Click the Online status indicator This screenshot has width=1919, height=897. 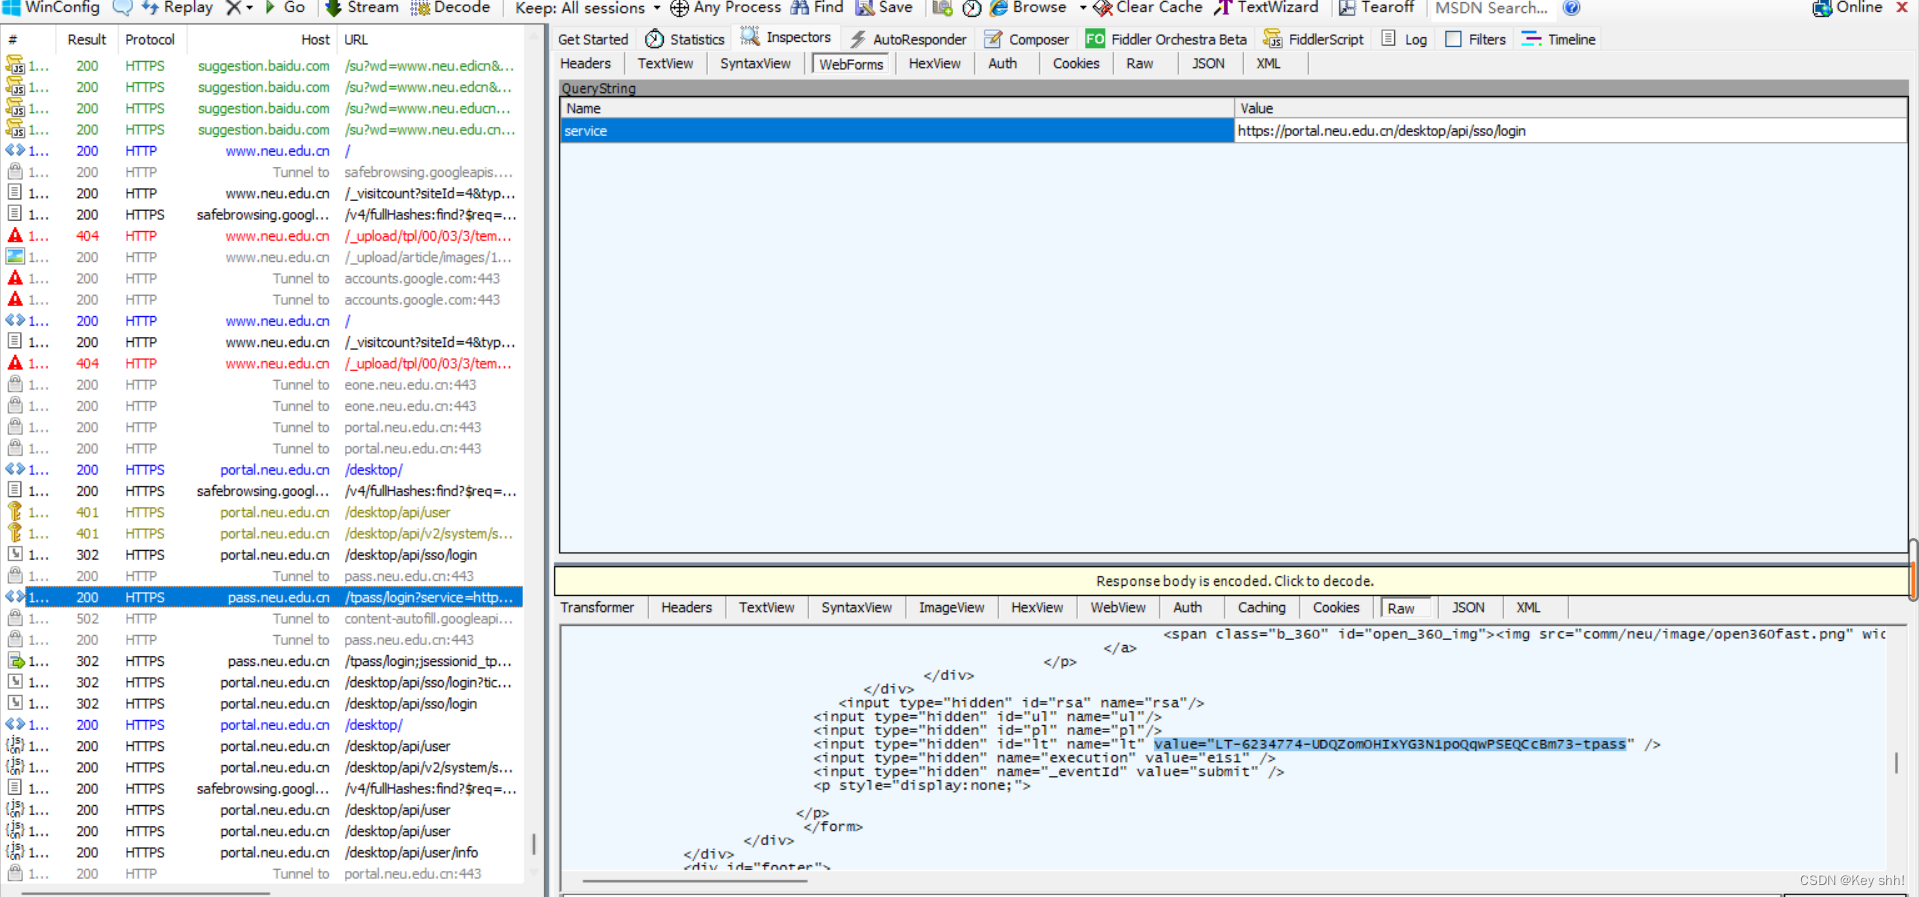coord(1847,8)
